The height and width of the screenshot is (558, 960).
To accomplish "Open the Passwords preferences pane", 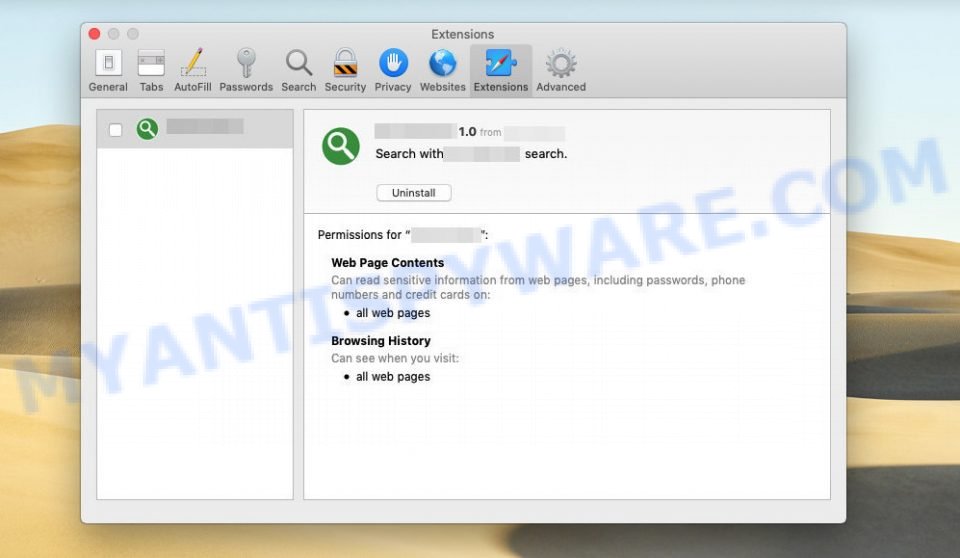I will (x=246, y=70).
